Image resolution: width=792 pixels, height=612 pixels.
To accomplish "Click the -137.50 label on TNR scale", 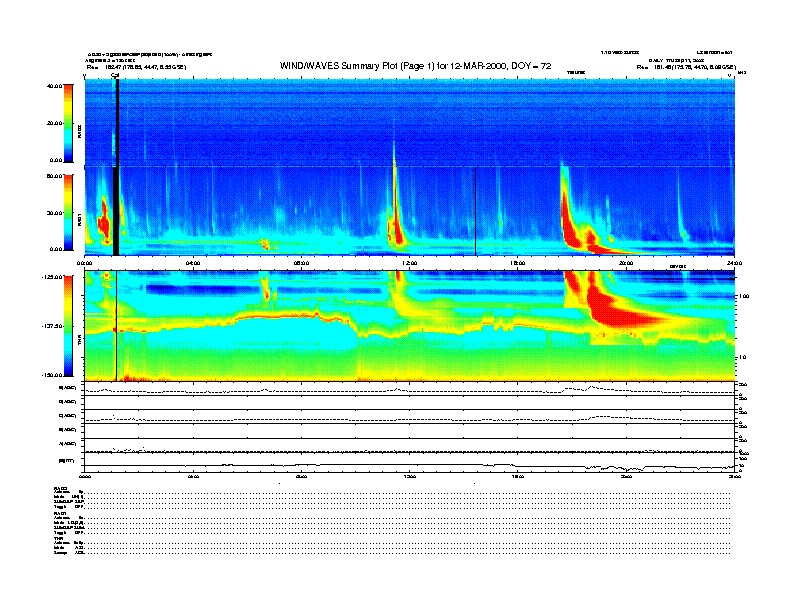I will (53, 326).
